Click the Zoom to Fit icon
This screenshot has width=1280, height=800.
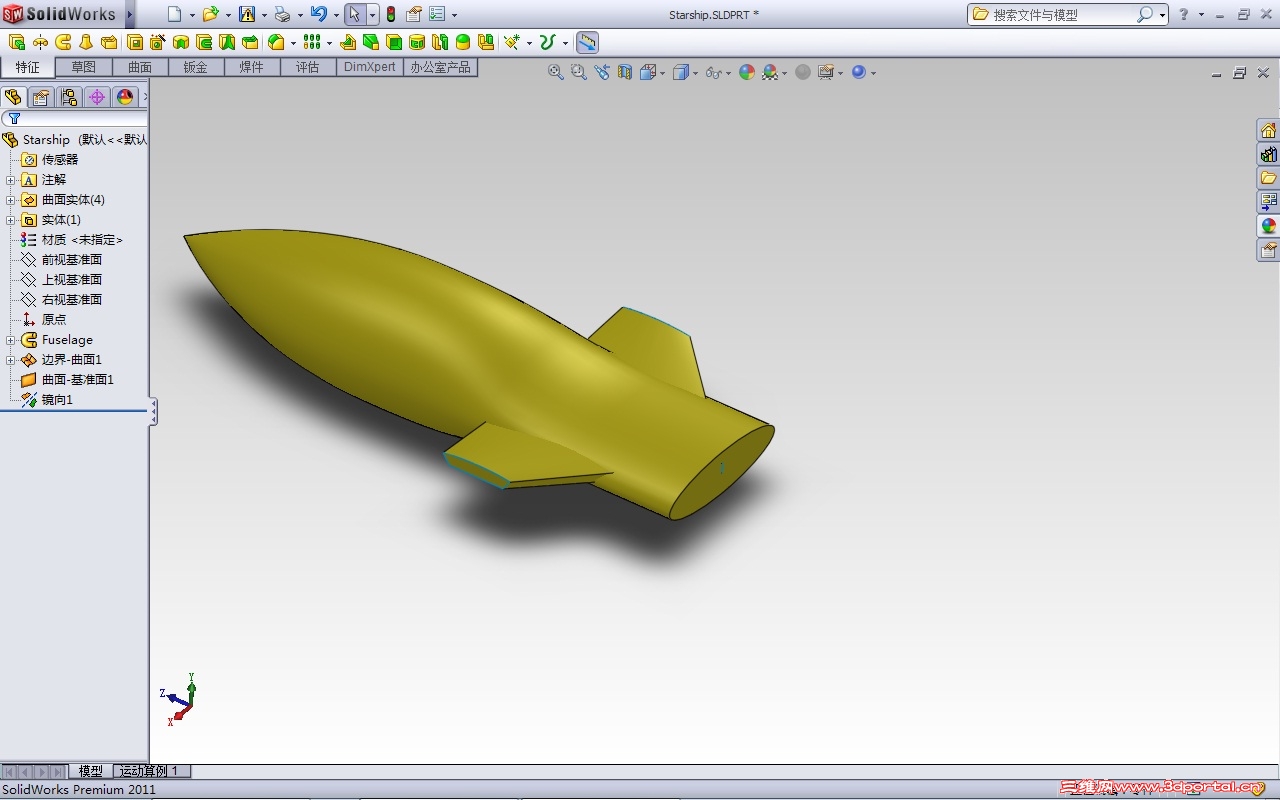(x=556, y=72)
